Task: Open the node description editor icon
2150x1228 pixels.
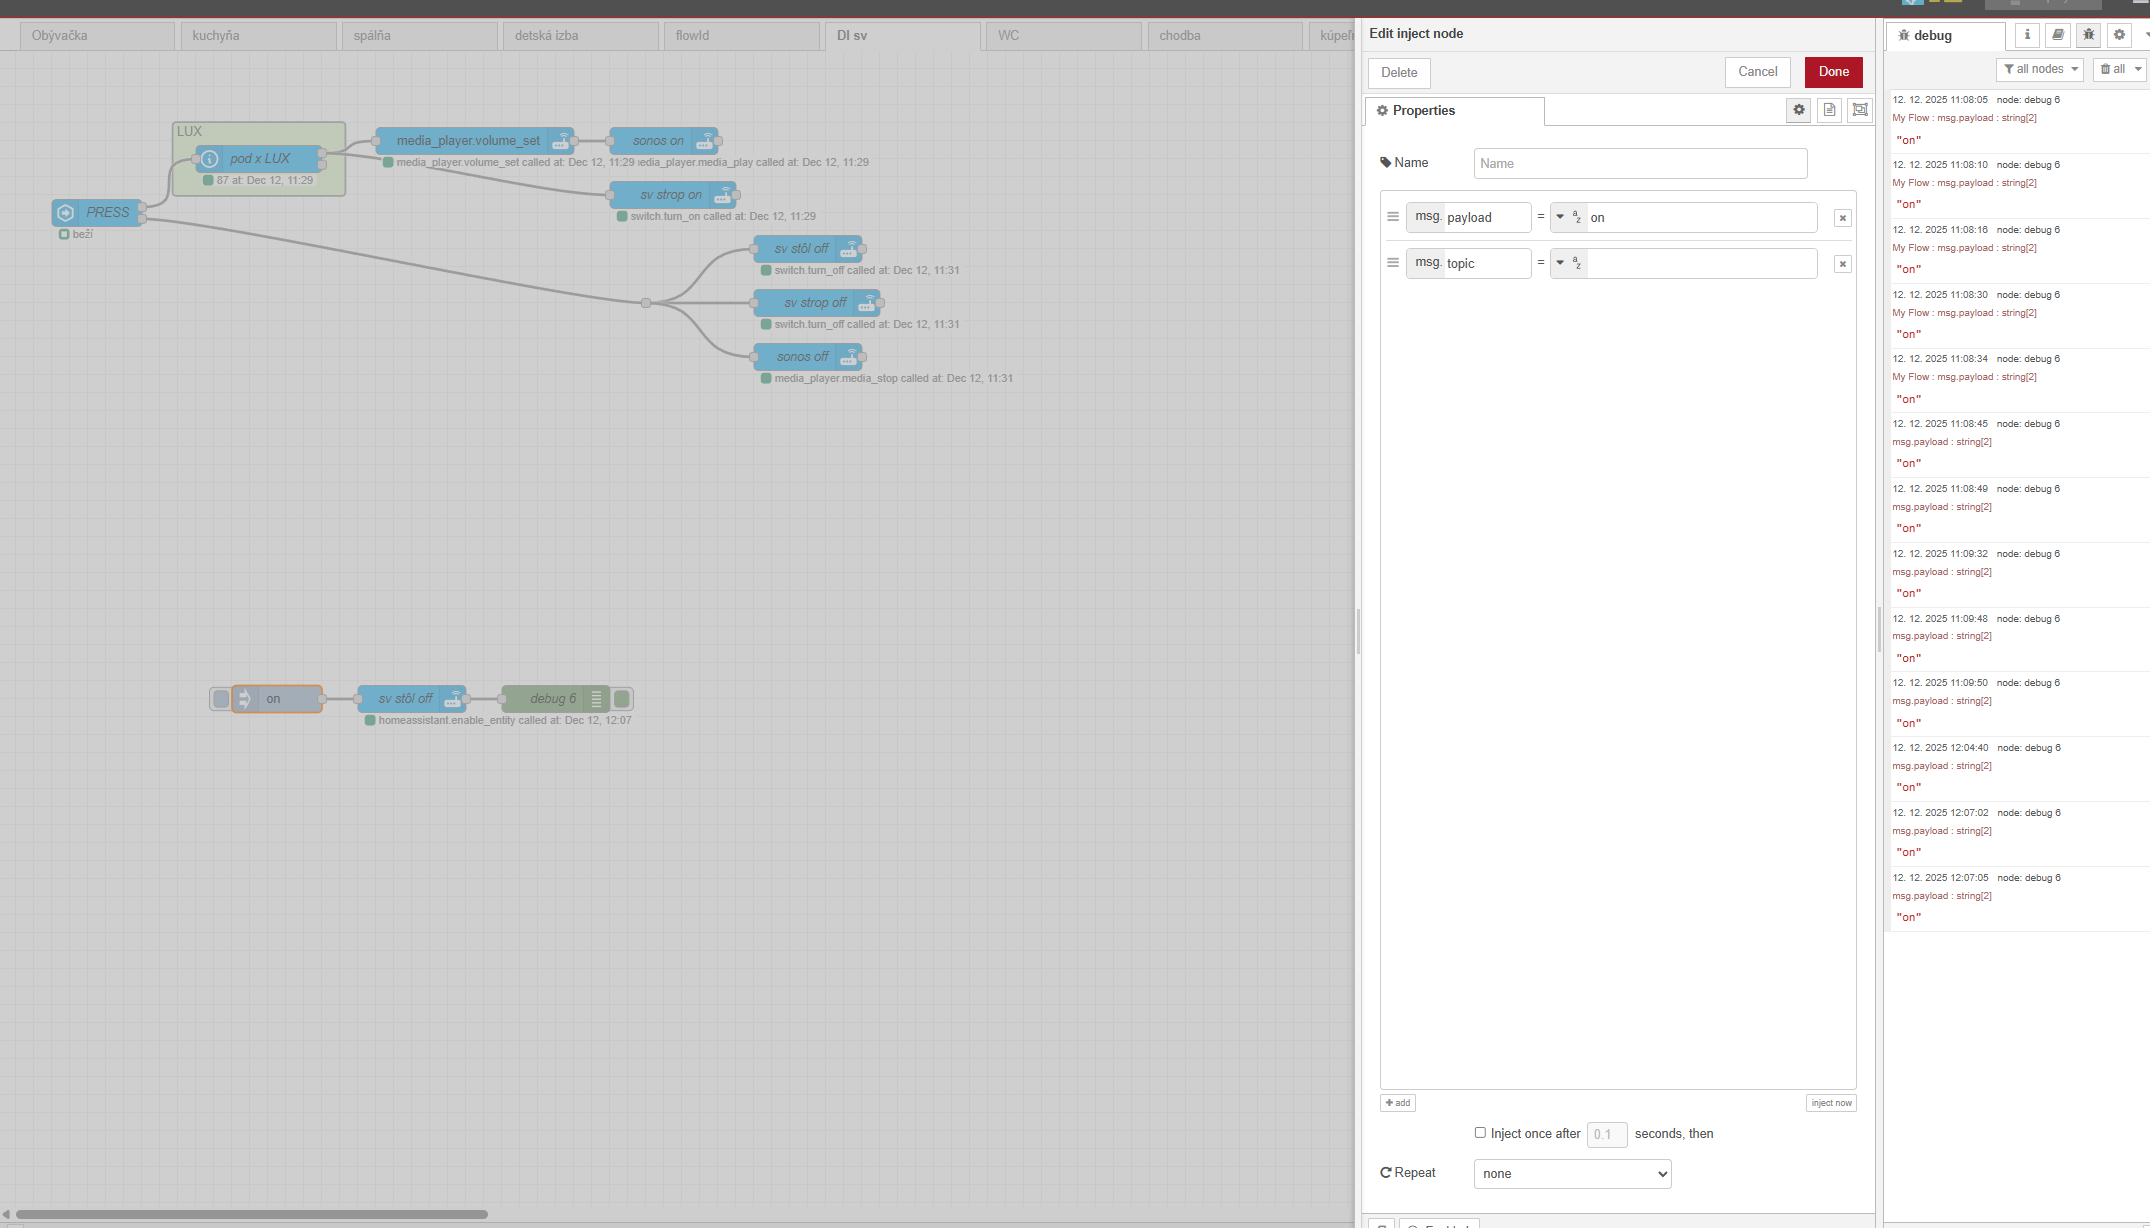Action: (1829, 110)
